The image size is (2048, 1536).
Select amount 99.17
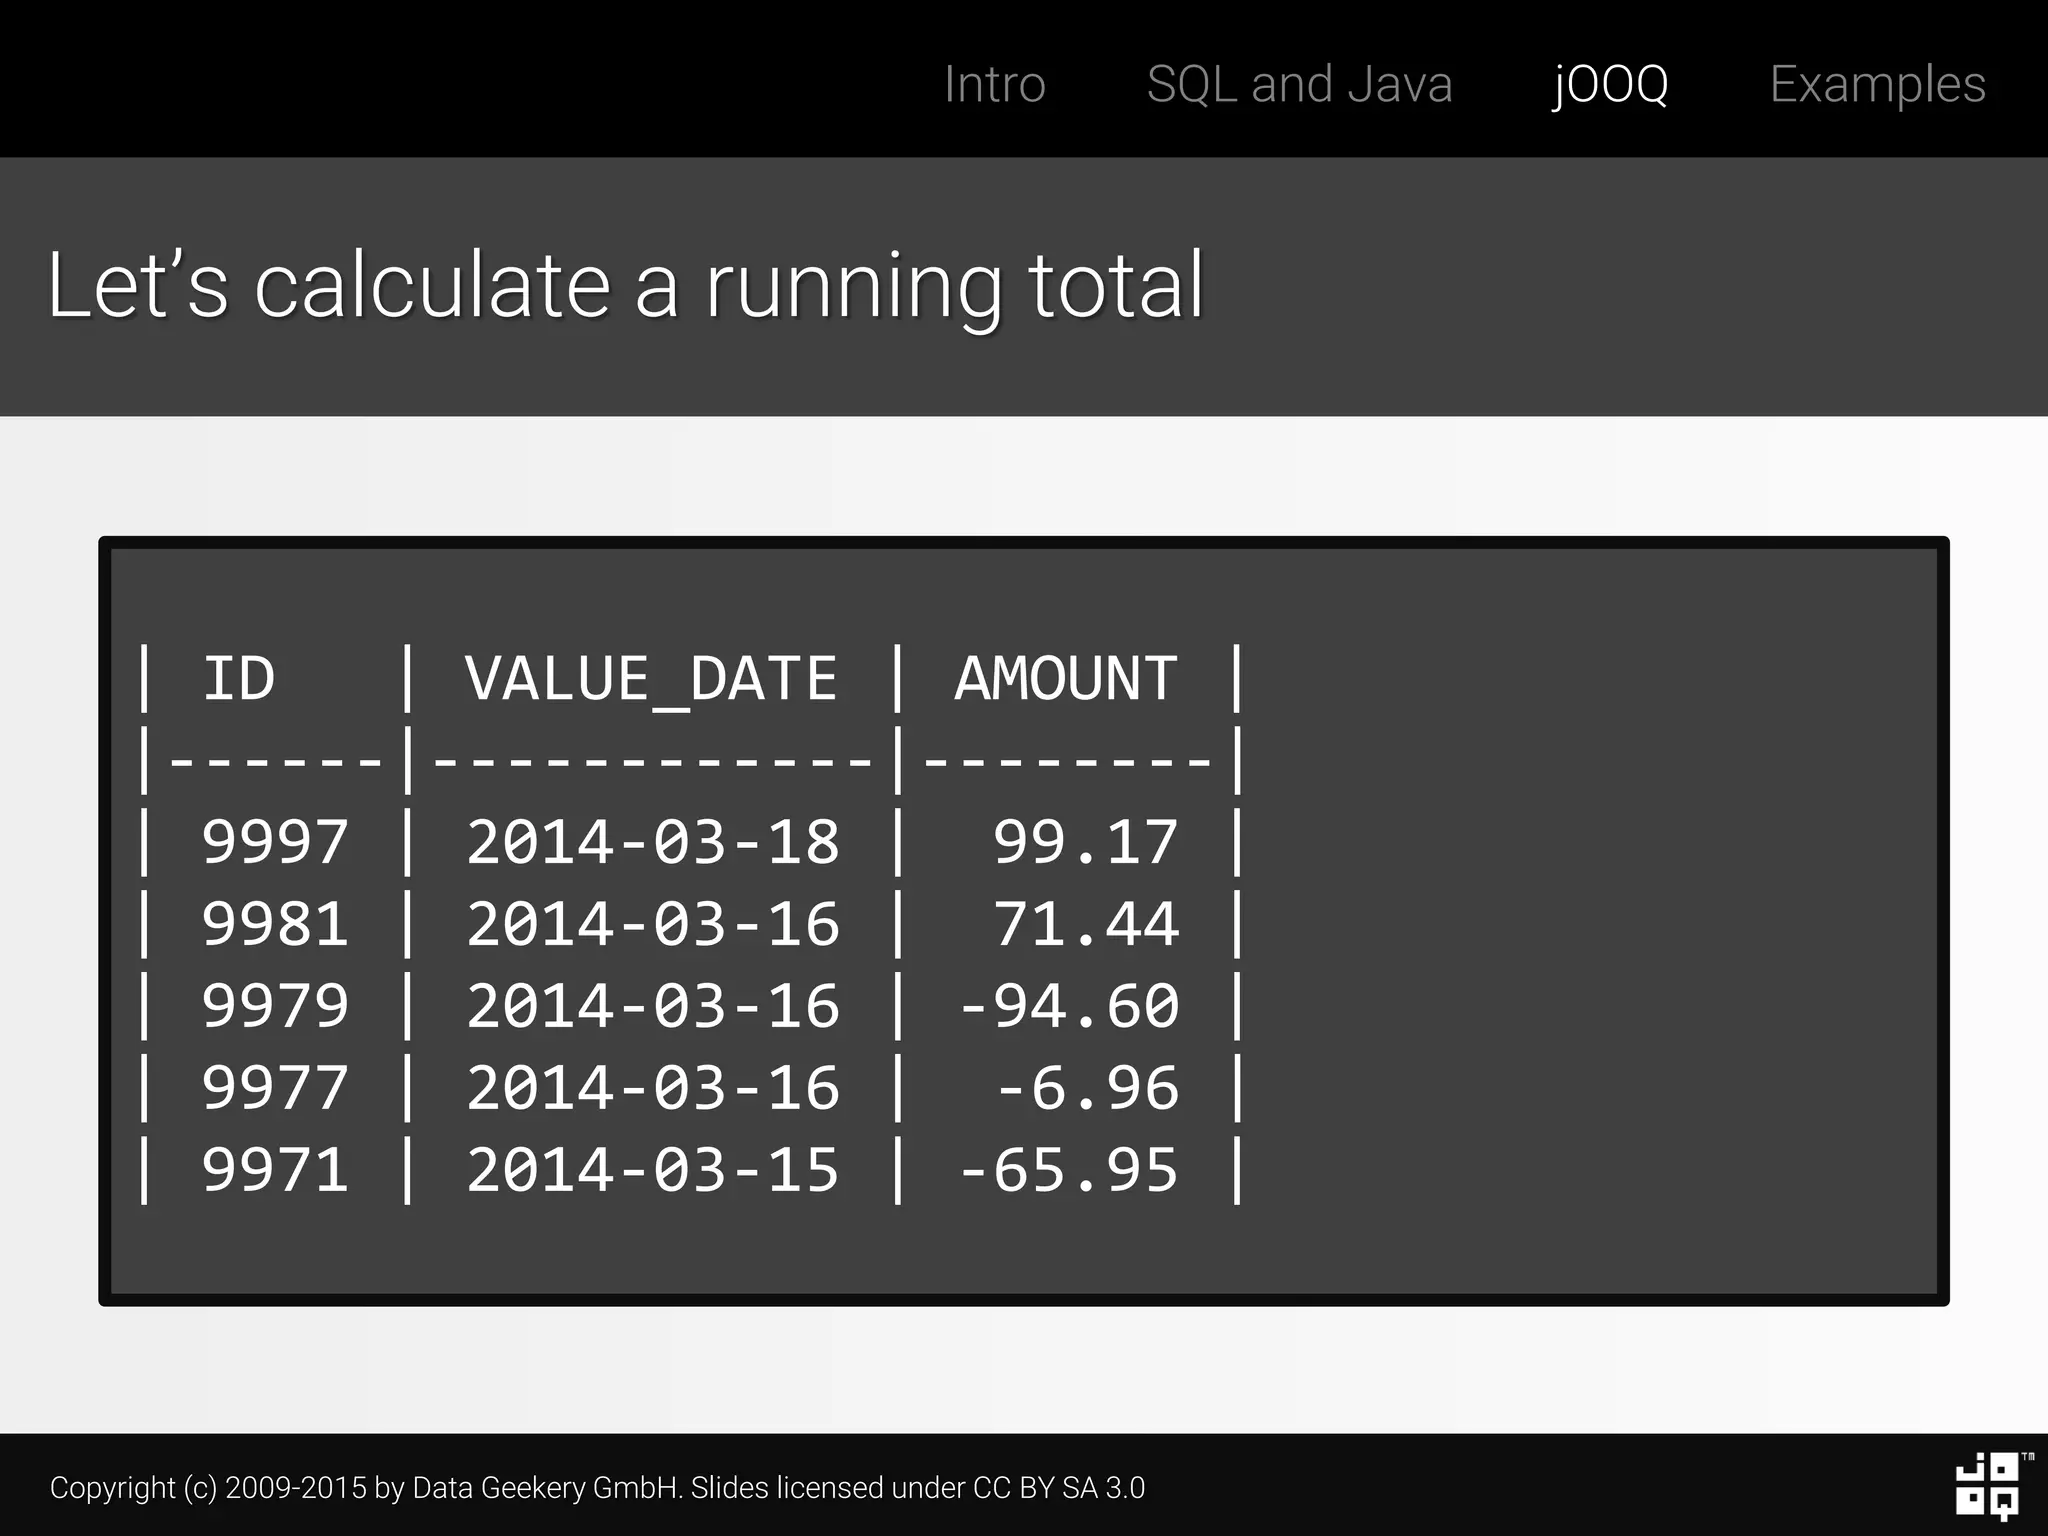(x=1085, y=842)
